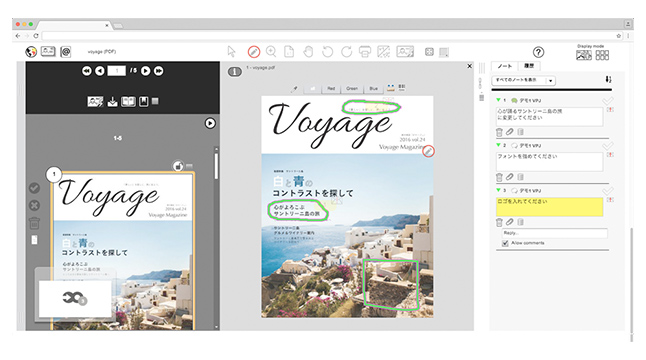The width and height of the screenshot is (646, 360).
Task: Click the play arrow button in thumbnail panel
Action: (210, 123)
